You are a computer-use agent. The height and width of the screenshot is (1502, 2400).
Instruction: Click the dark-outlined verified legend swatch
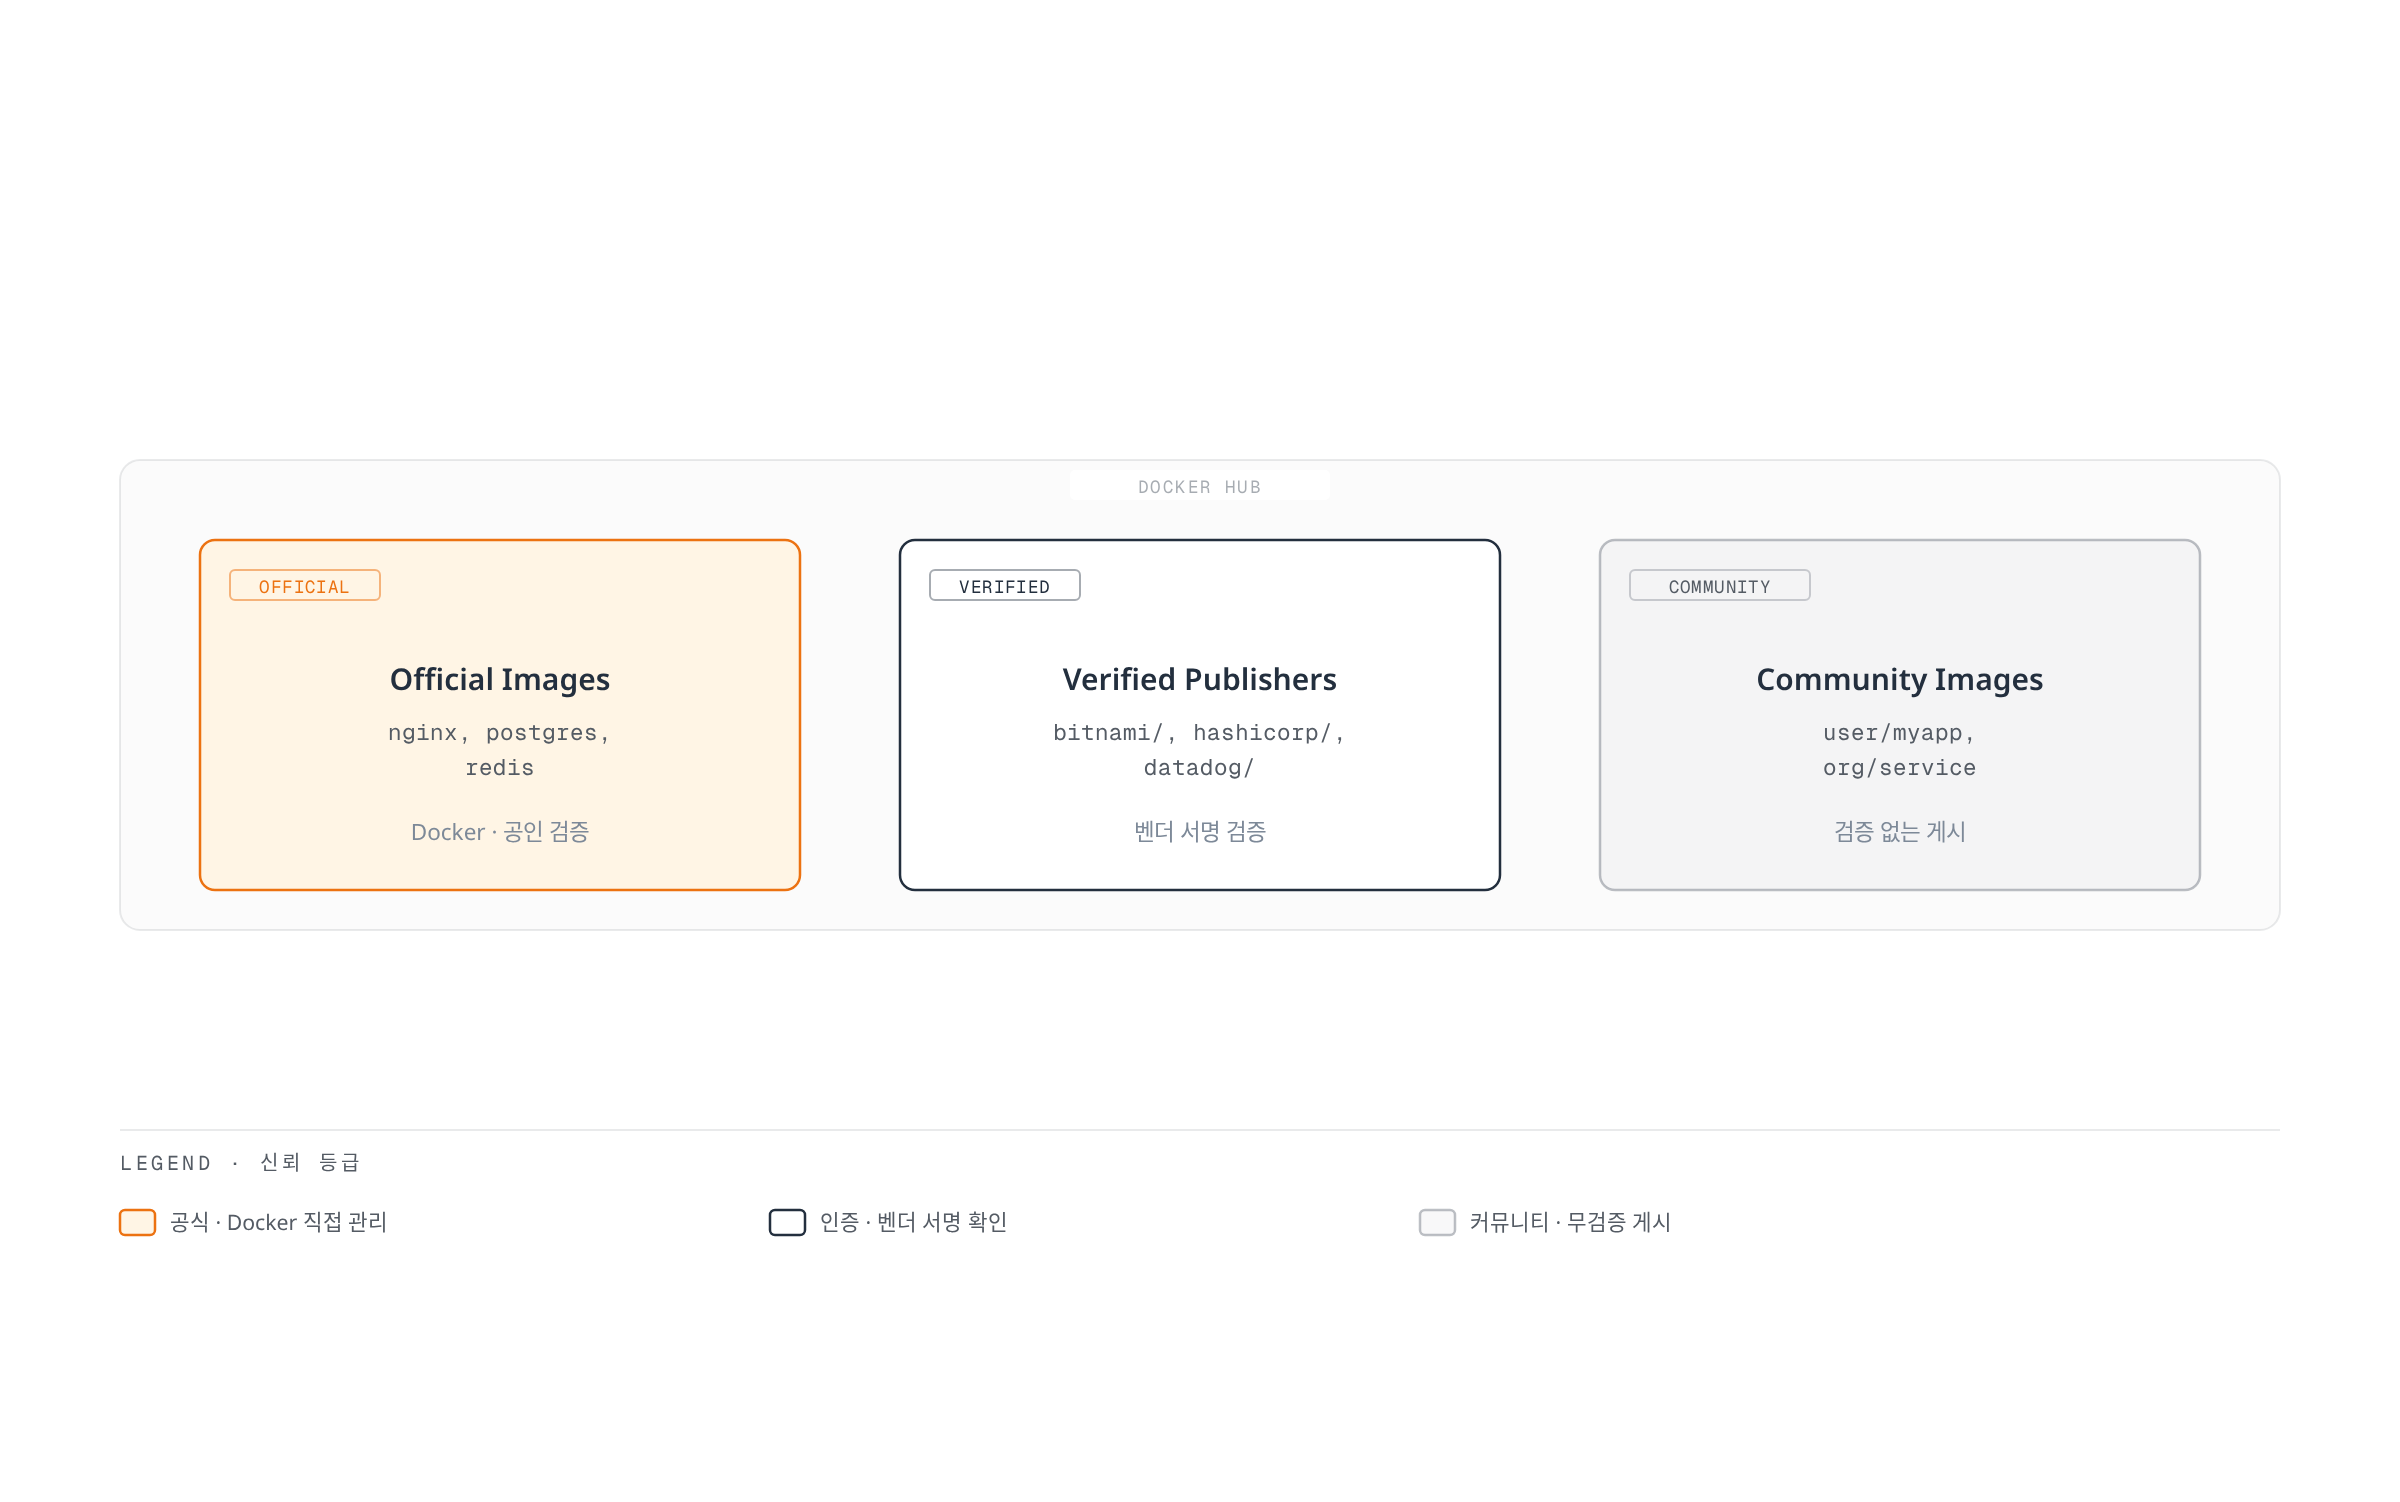point(788,1223)
